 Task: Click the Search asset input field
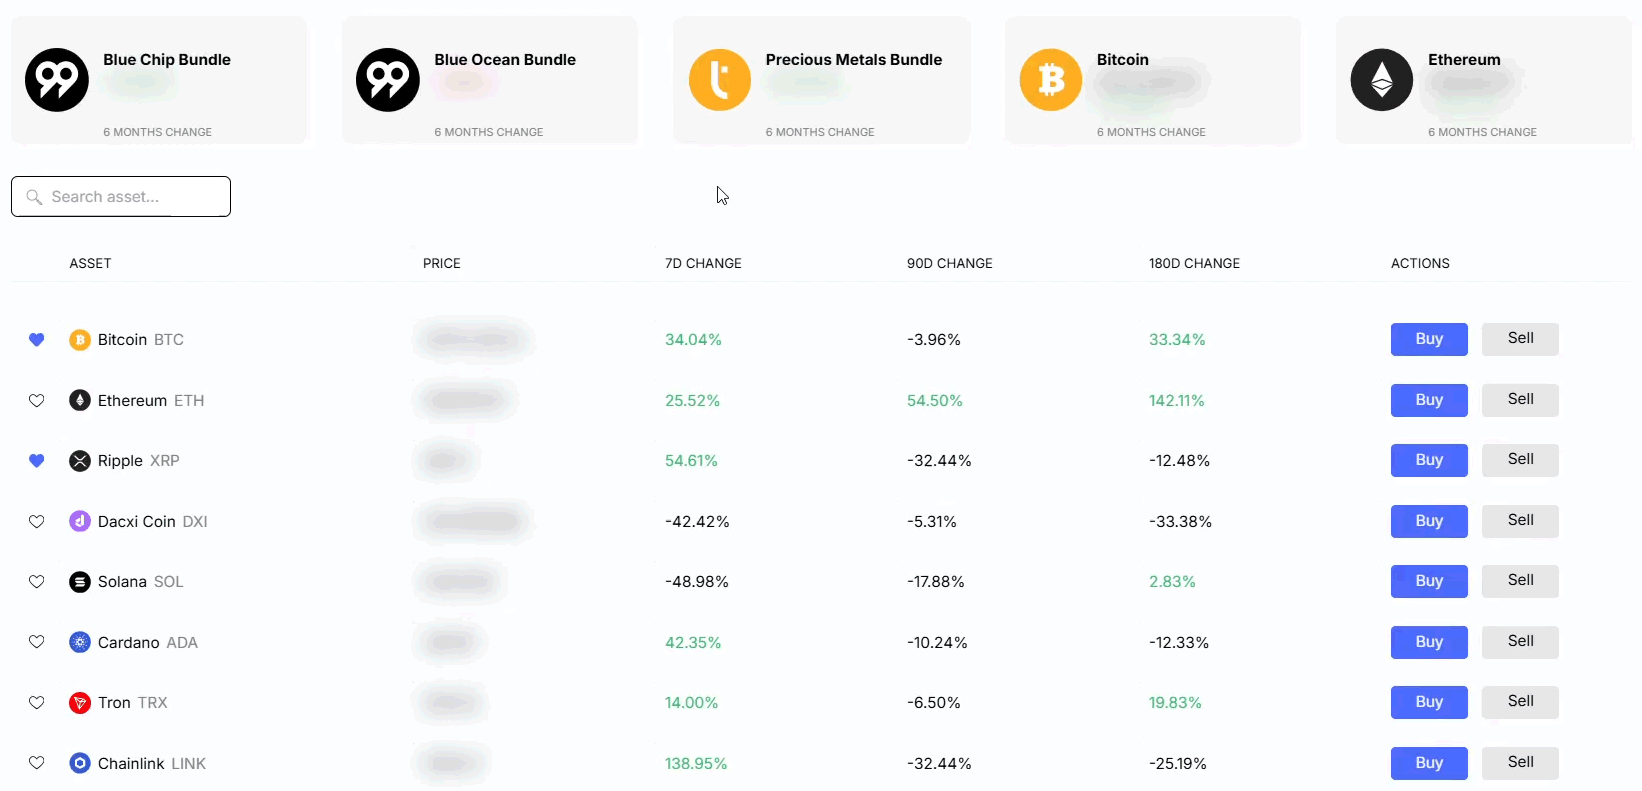(x=120, y=196)
